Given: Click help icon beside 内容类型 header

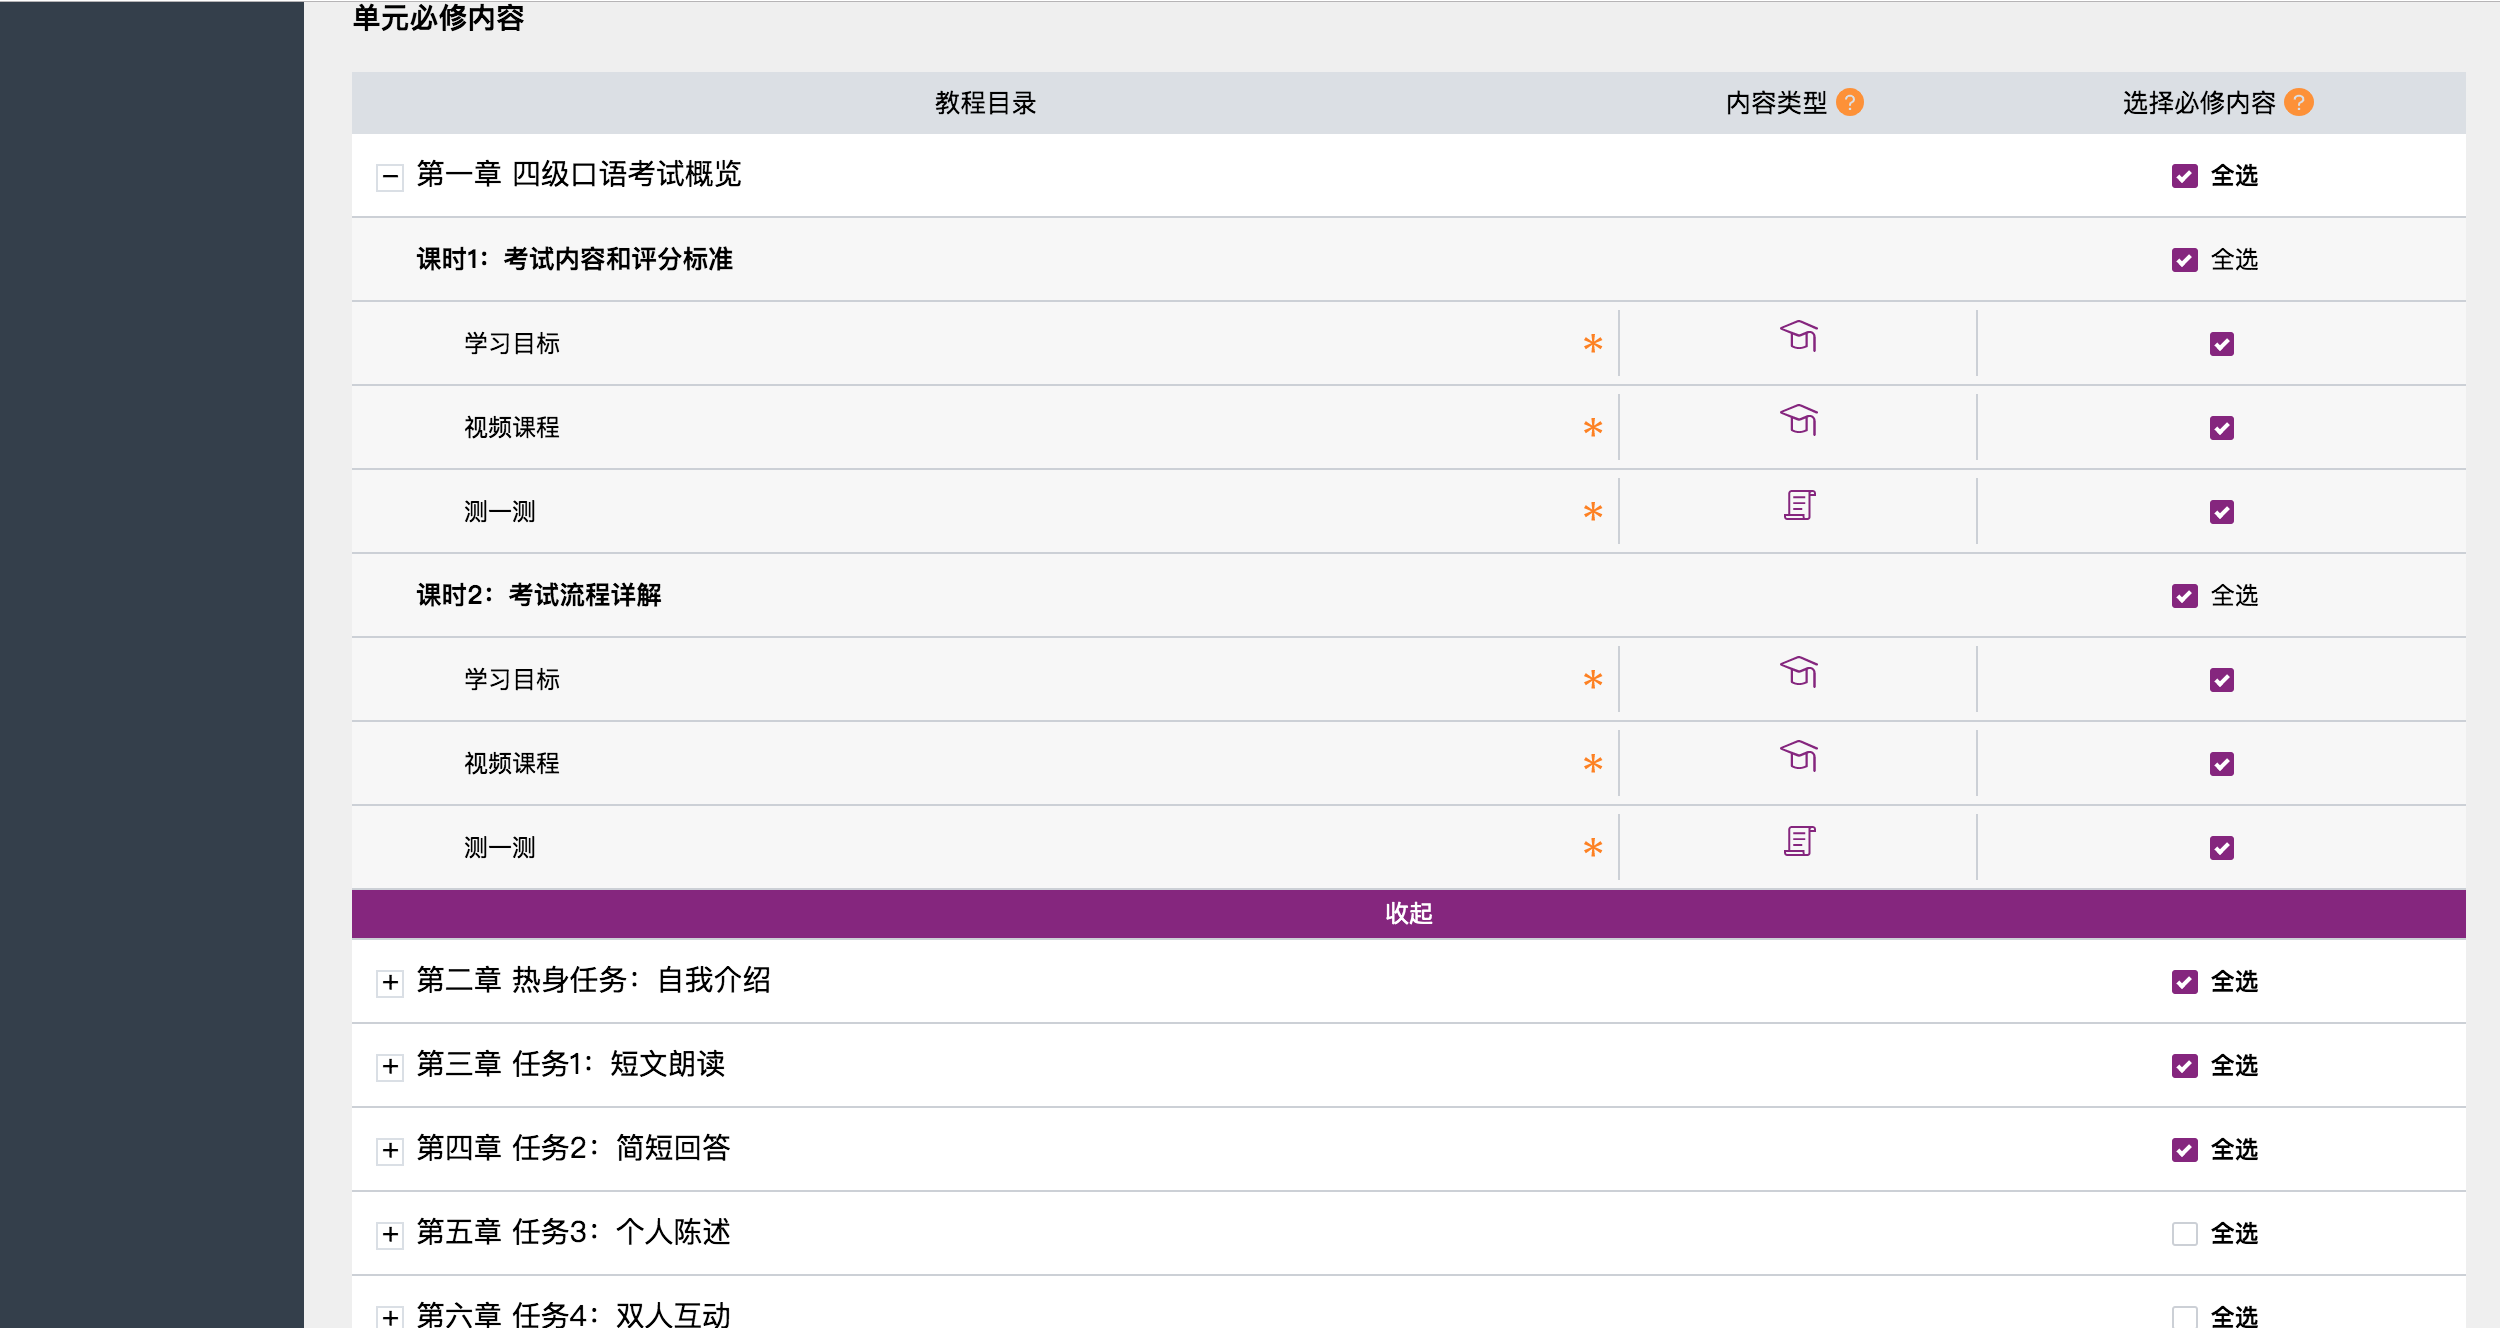Looking at the screenshot, I should [1849, 102].
